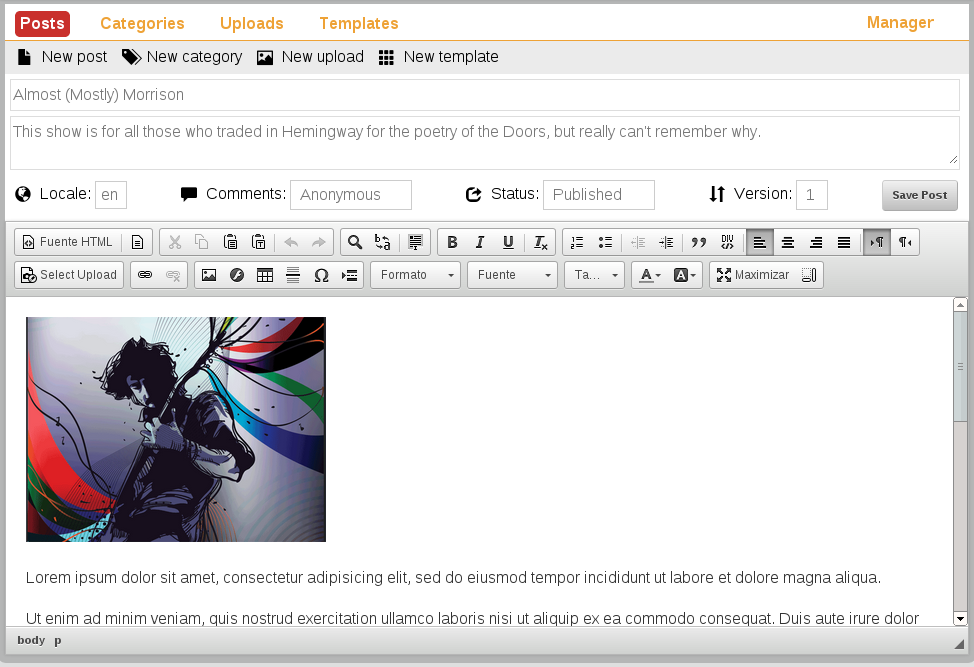This screenshot has height=667, width=974.
Task: Switch to the Templates tab
Action: 359,24
